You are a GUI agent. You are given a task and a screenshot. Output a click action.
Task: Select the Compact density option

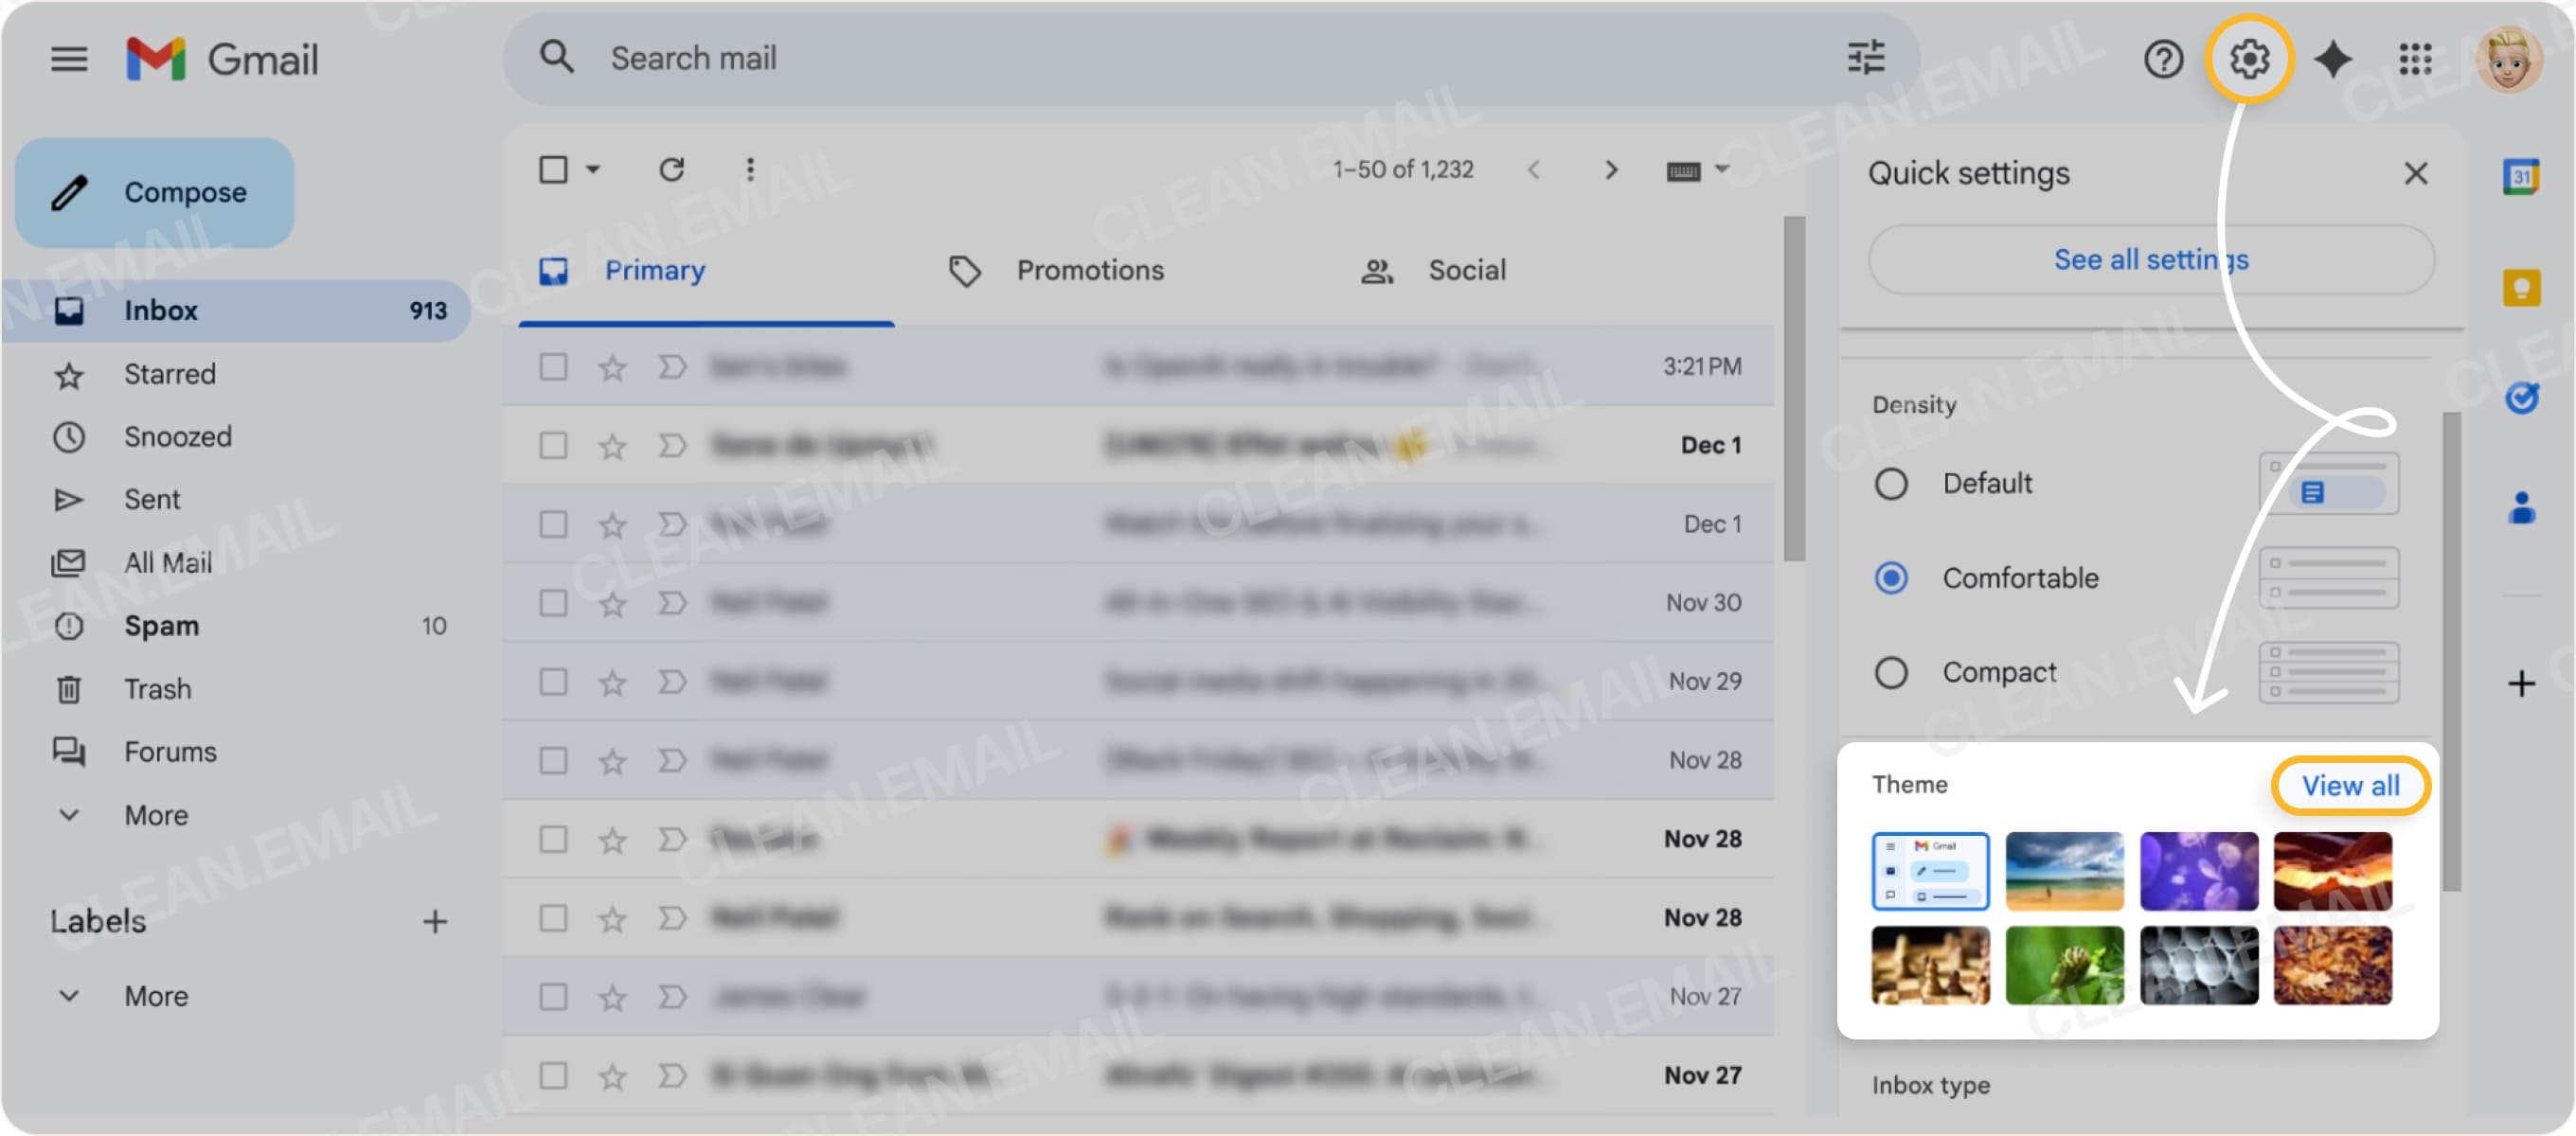(1890, 673)
